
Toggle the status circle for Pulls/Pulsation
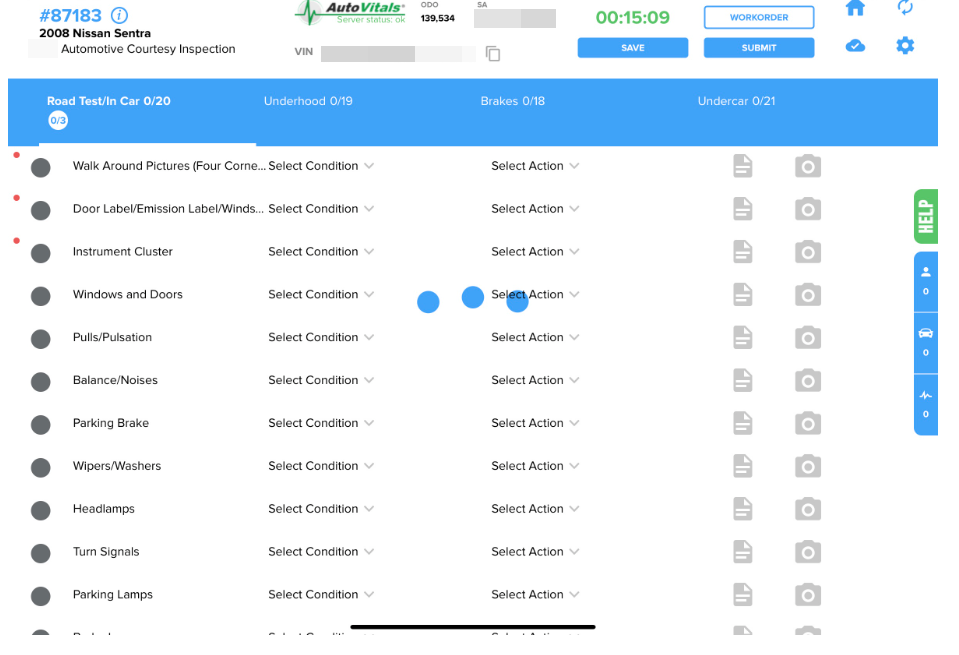pyautogui.click(x=40, y=338)
